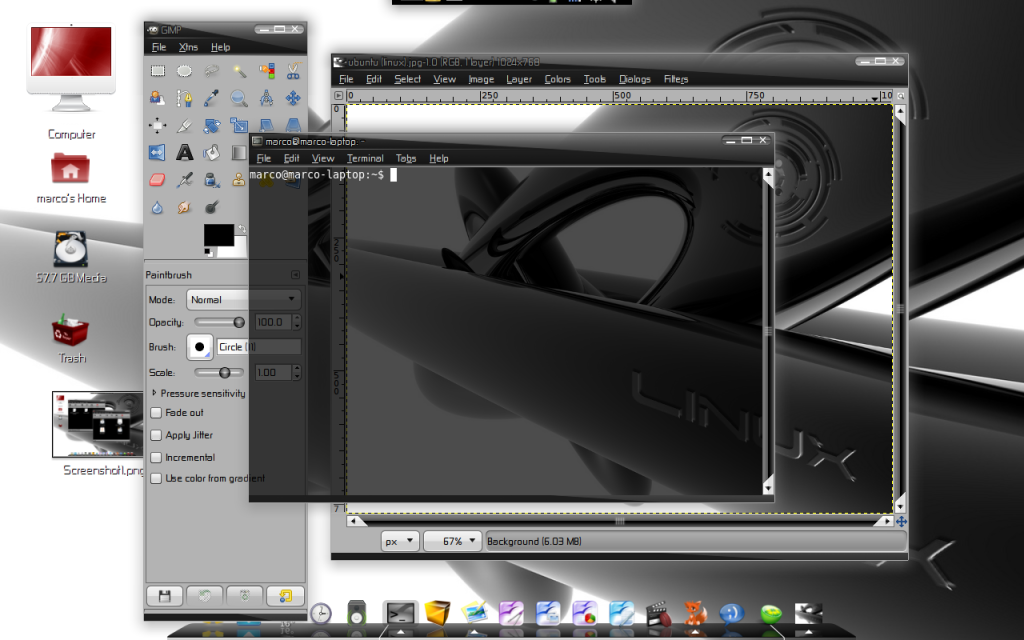
Task: Click the terminal window vertical scrollbar
Action: [x=768, y=331]
